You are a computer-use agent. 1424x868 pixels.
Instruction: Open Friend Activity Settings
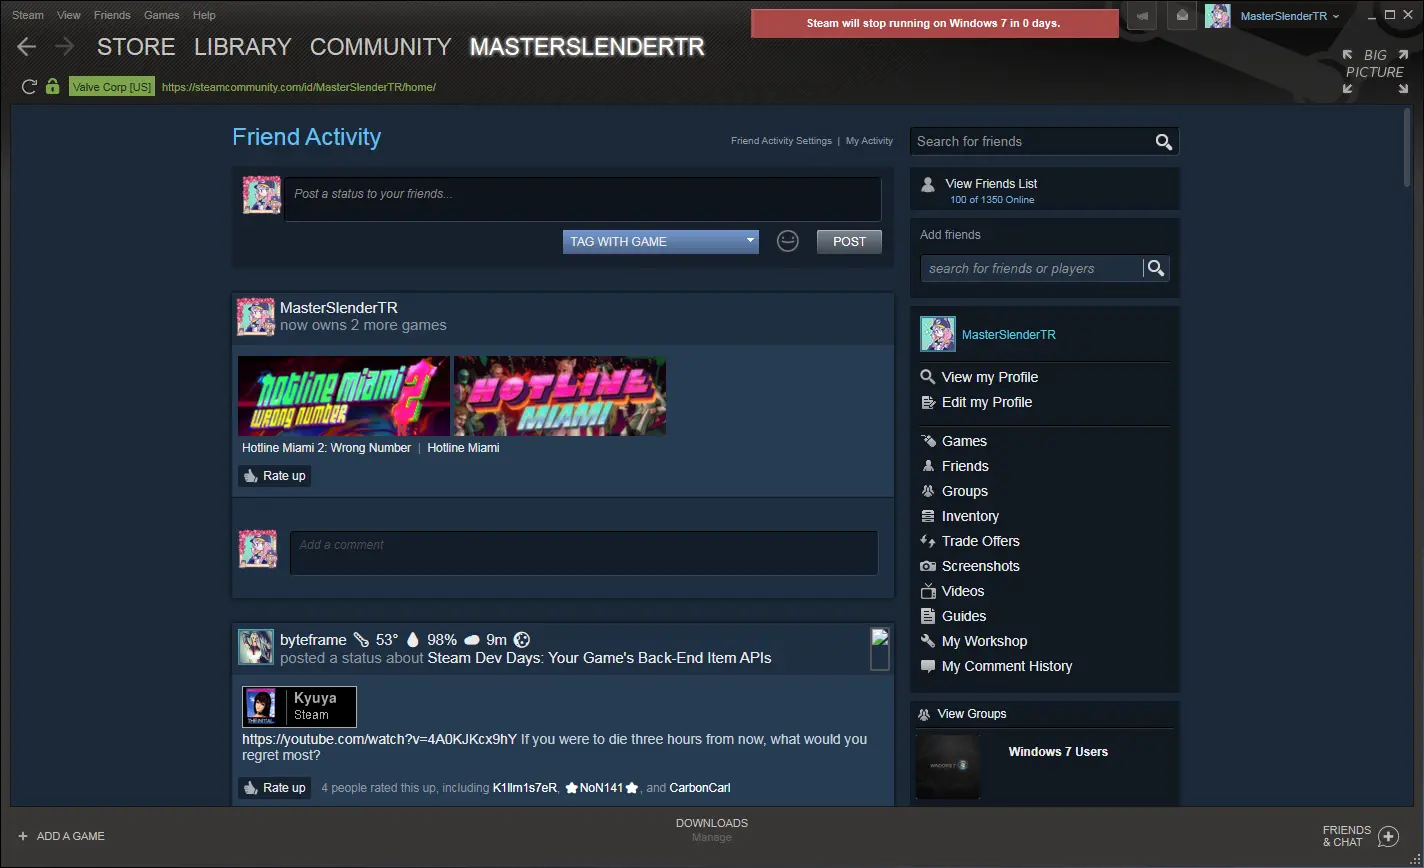tap(781, 141)
